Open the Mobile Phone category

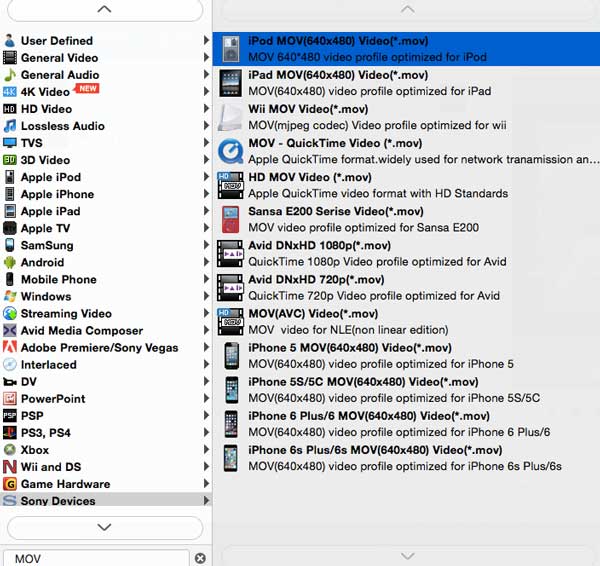[x=106, y=279]
